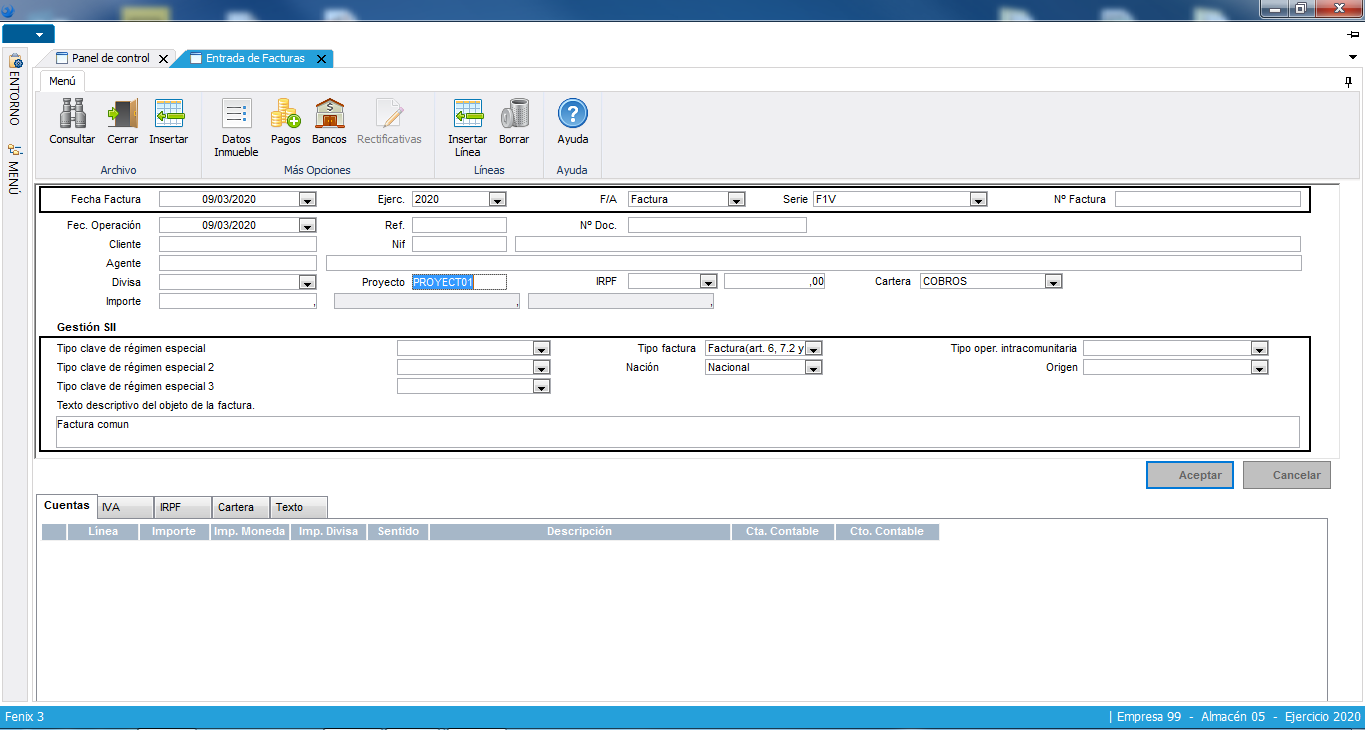Click the Insertar Línea icon
1365x730 pixels.
(x=467, y=114)
